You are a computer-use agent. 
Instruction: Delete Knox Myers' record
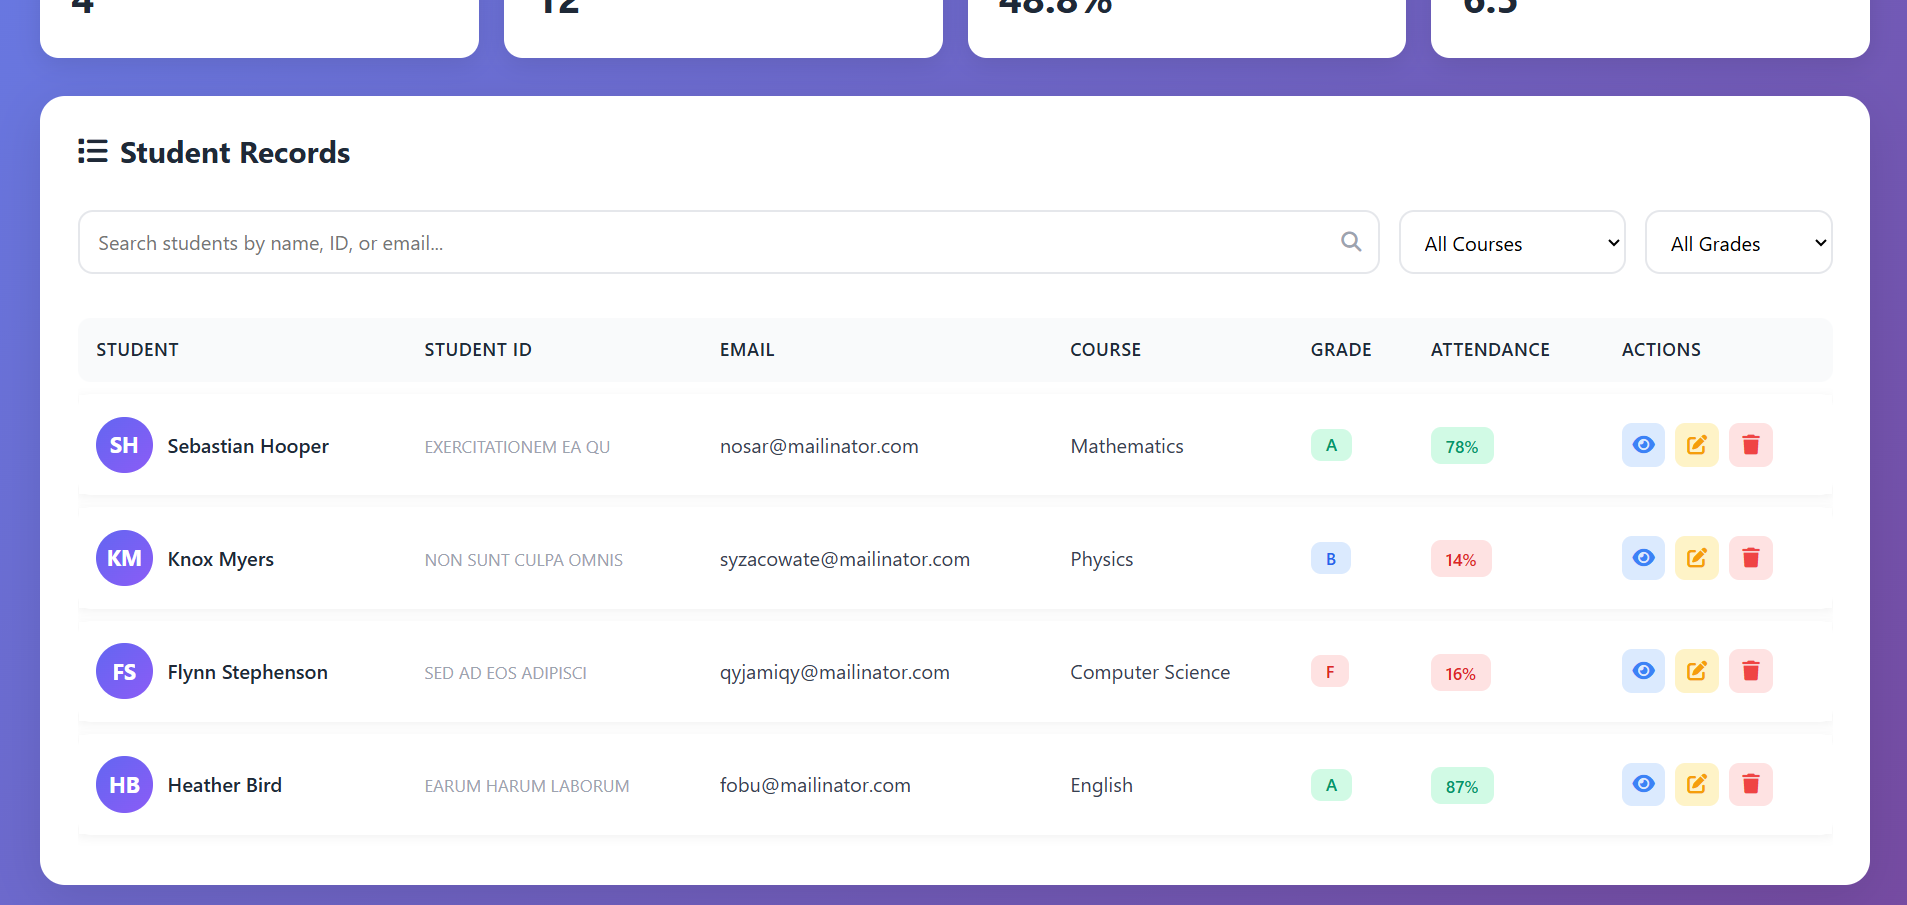(x=1750, y=557)
